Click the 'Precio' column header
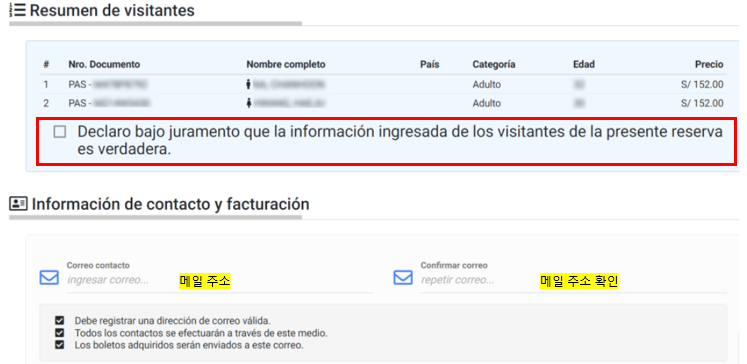Image resolution: width=747 pixels, height=364 pixels. (x=709, y=64)
